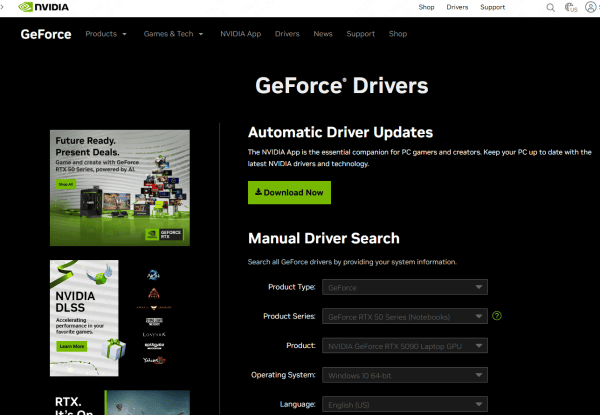Screen dimensions: 600x415
Task: Open Support in GeForce navigation
Action: point(360,34)
